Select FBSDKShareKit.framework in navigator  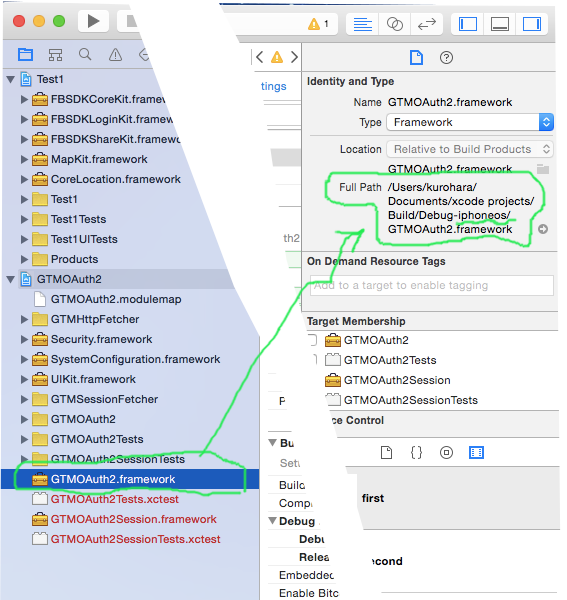click(116, 139)
